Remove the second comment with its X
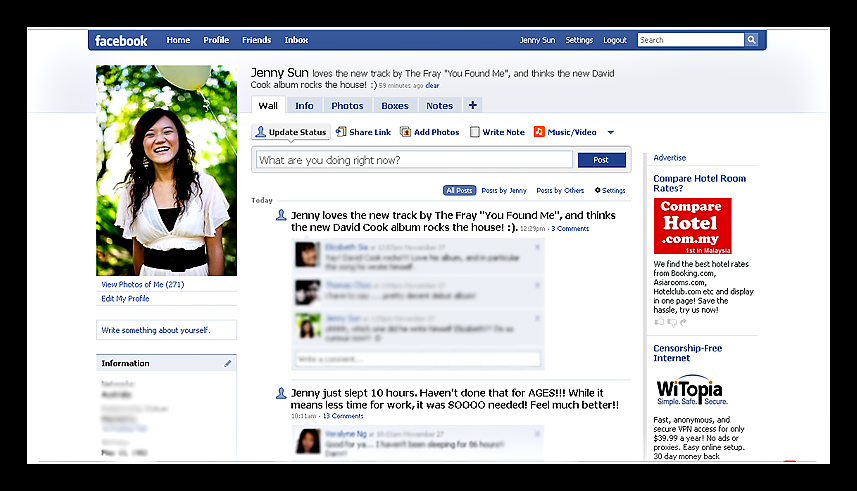857x491 pixels. 537,285
